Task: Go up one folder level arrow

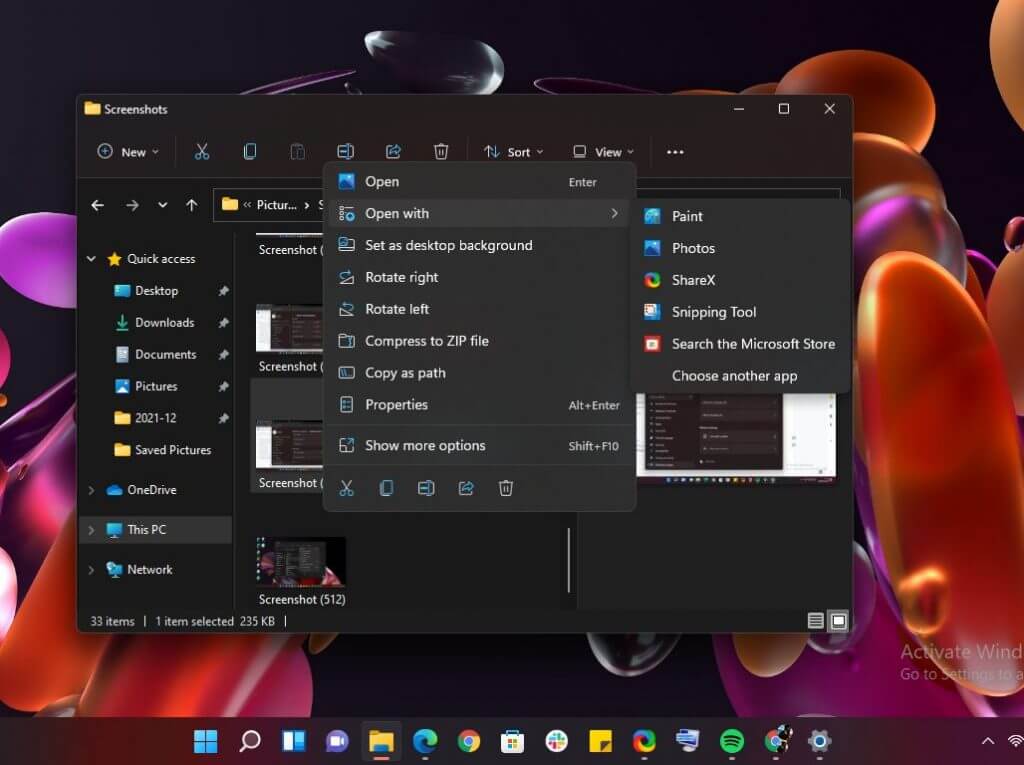Action: [x=191, y=205]
